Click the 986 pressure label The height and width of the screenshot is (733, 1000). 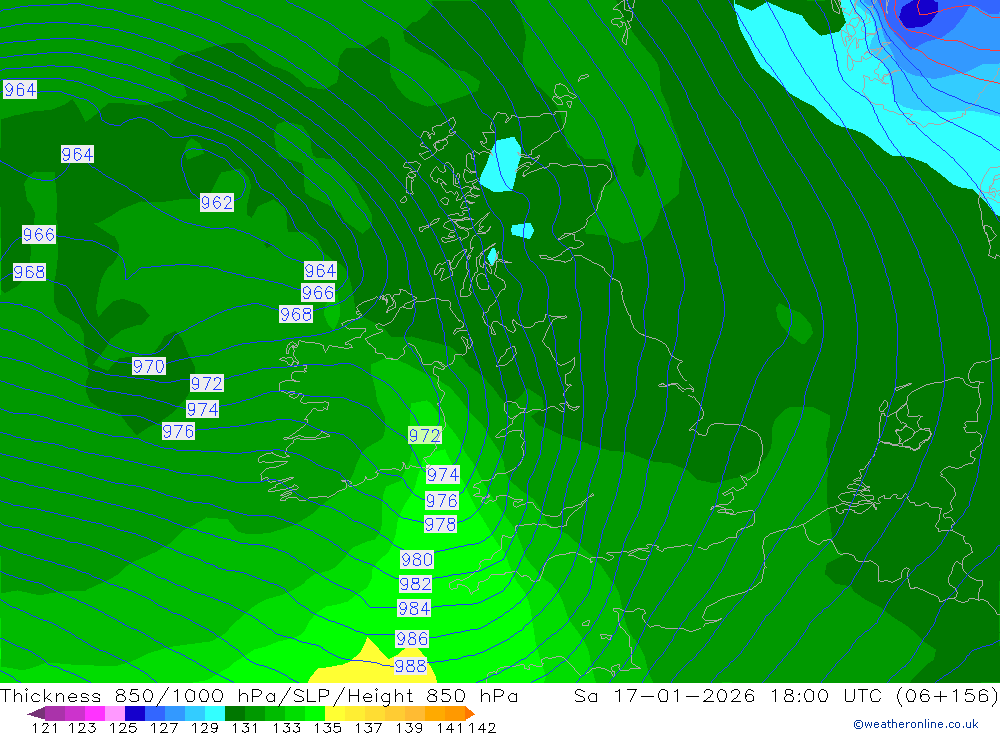point(412,639)
